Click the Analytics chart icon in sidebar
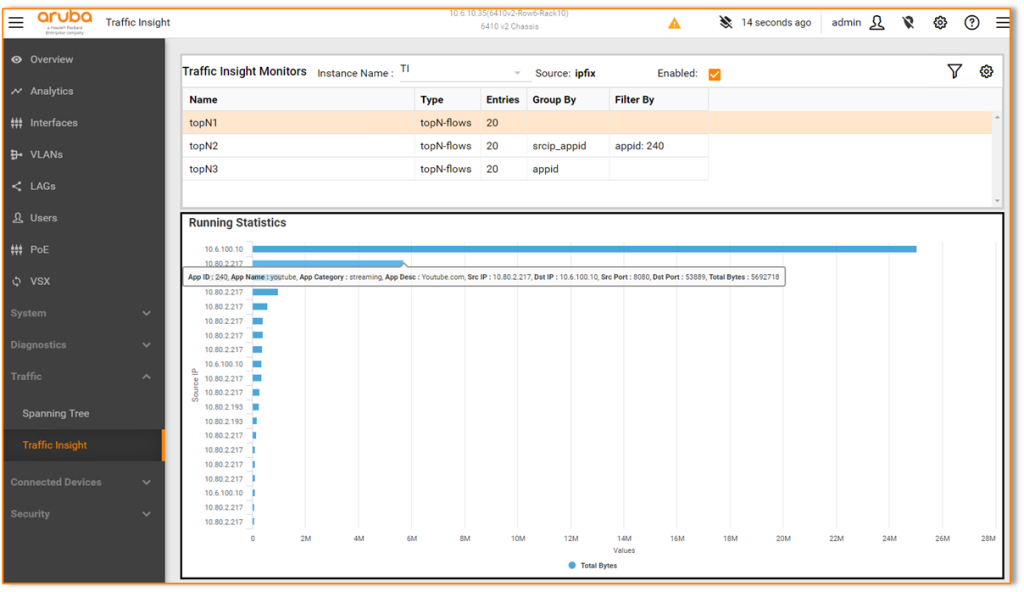1024x592 pixels. [16, 91]
